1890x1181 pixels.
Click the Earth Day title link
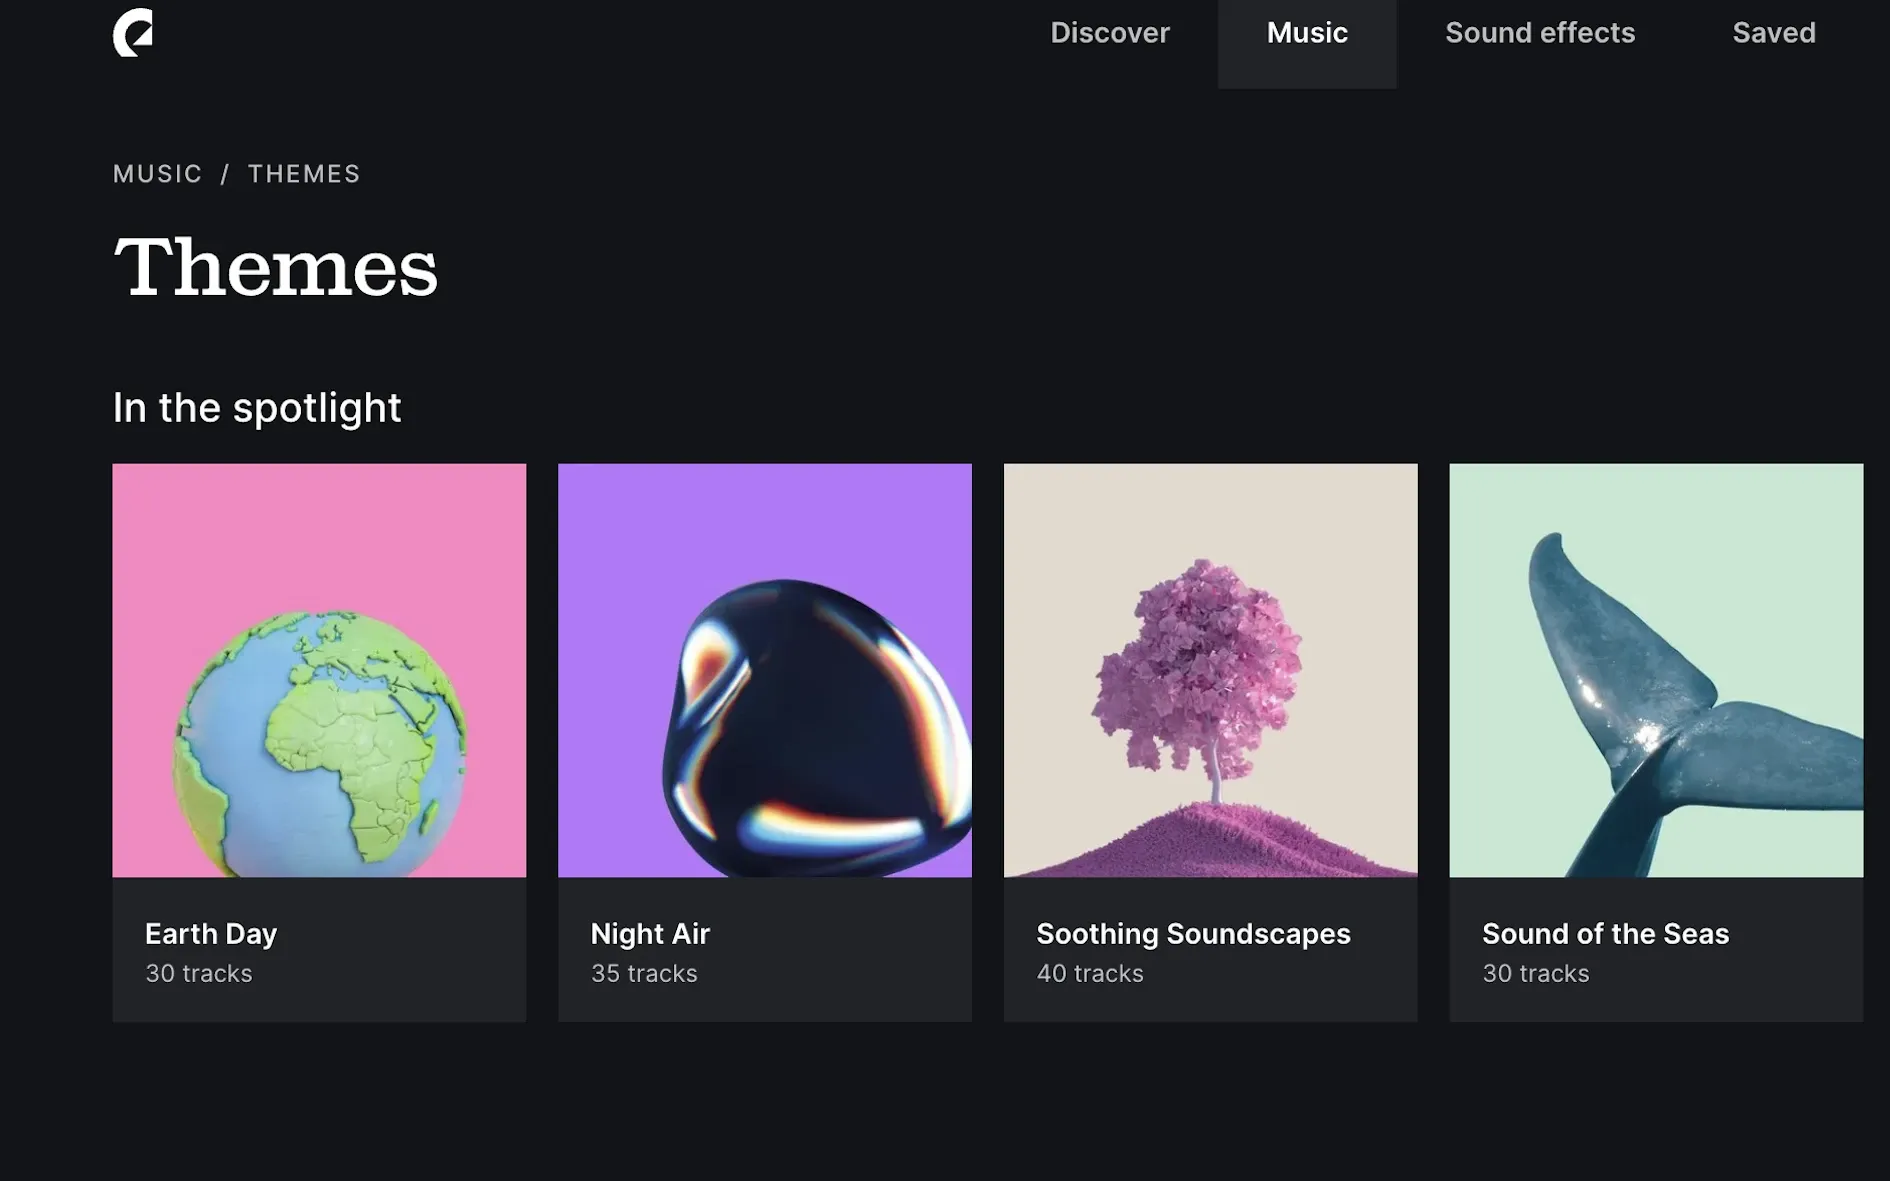[x=210, y=934]
